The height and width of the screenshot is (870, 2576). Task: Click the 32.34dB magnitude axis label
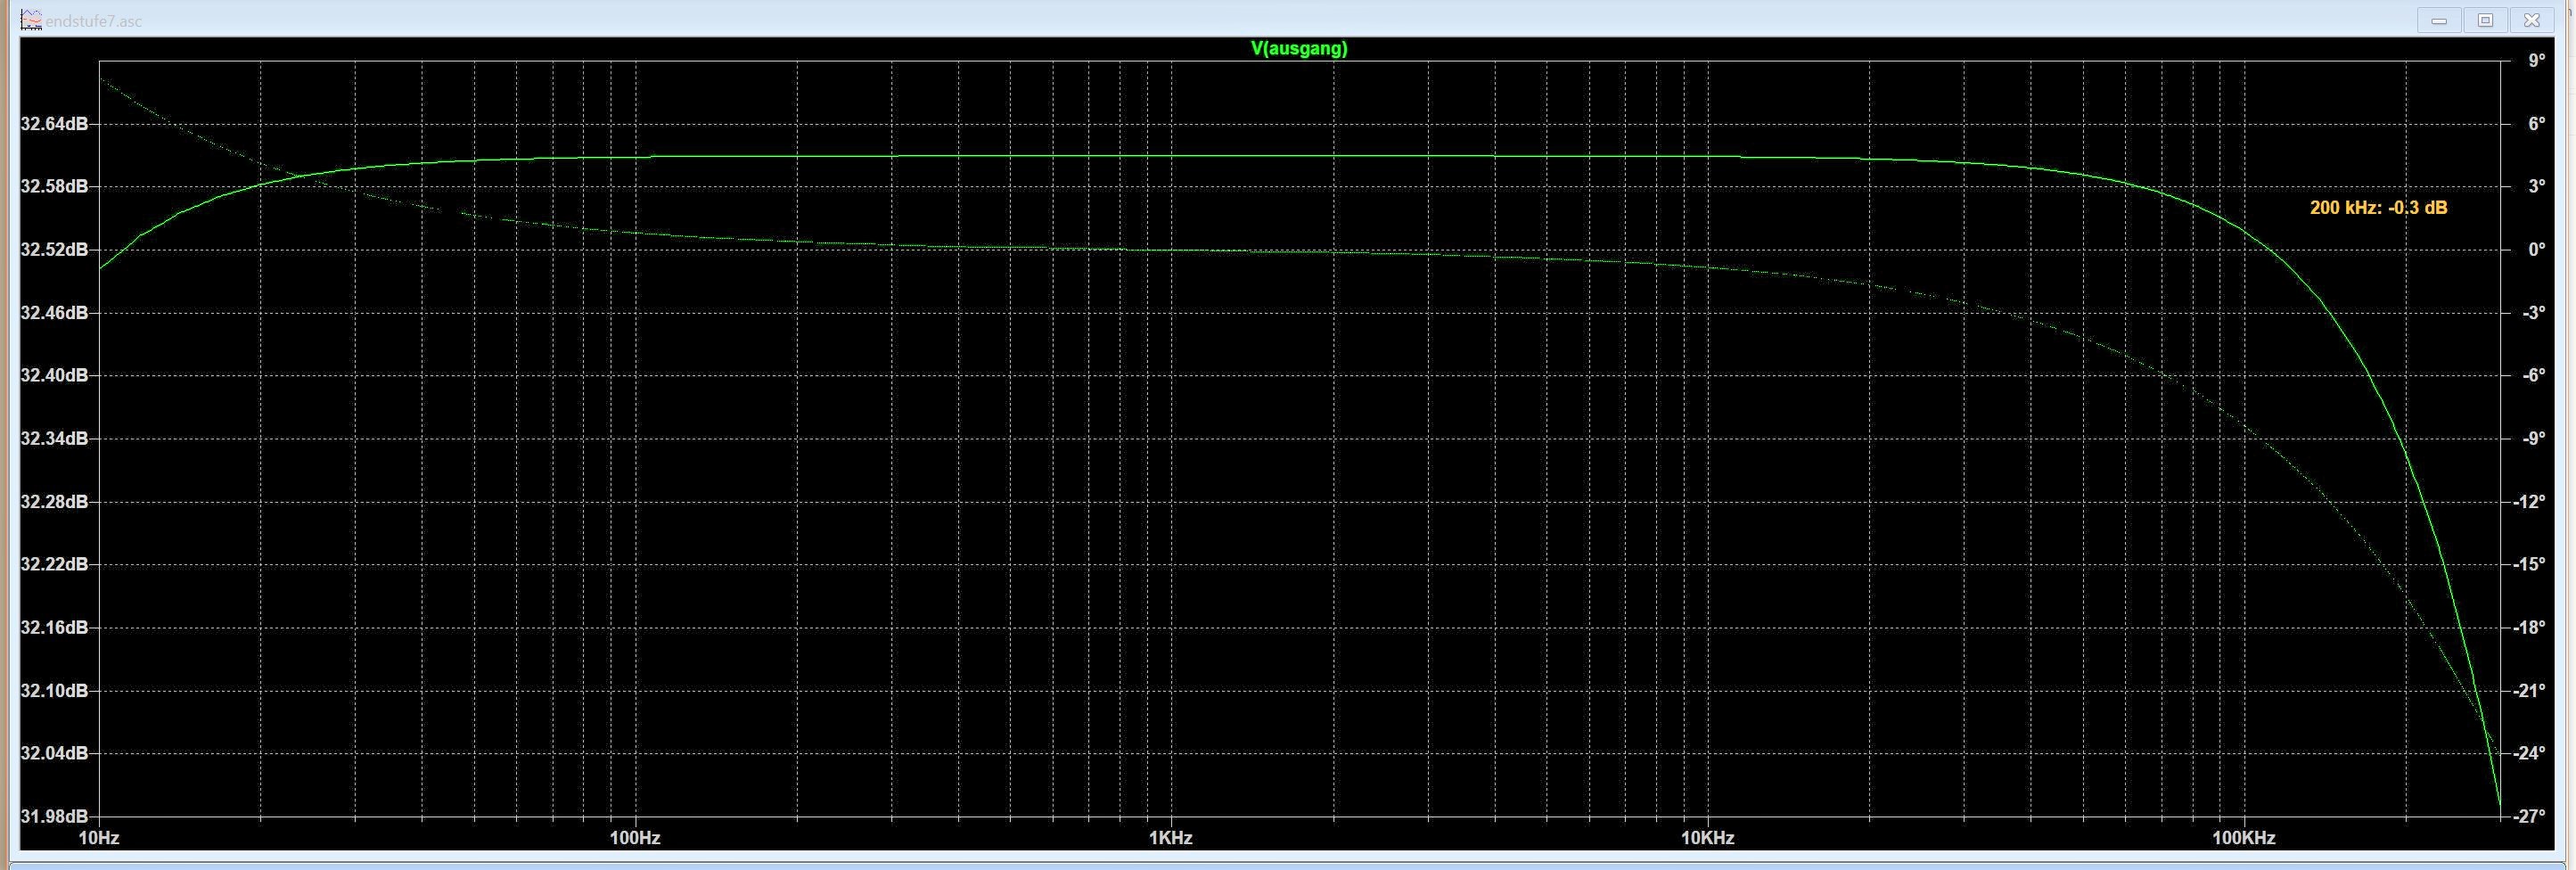pyautogui.click(x=54, y=439)
